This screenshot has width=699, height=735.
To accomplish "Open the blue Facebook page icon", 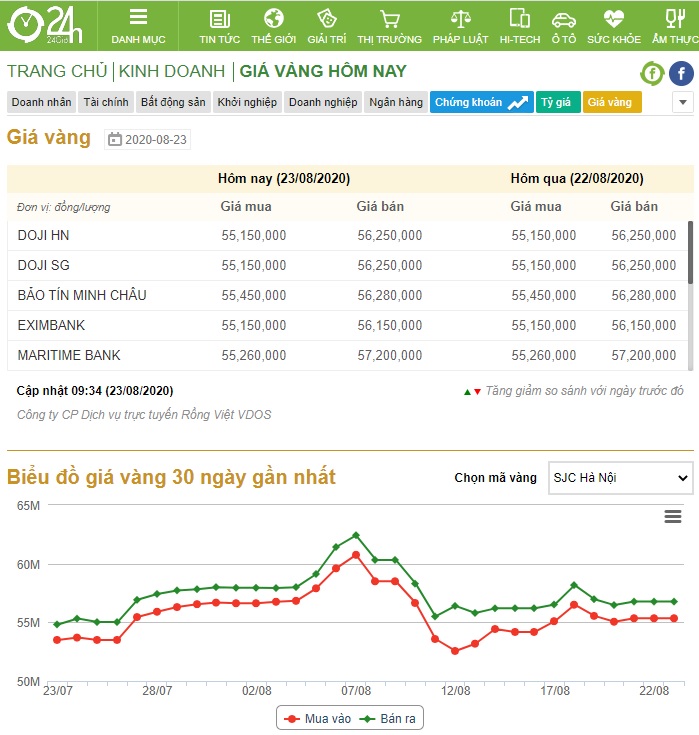I will (x=681, y=74).
